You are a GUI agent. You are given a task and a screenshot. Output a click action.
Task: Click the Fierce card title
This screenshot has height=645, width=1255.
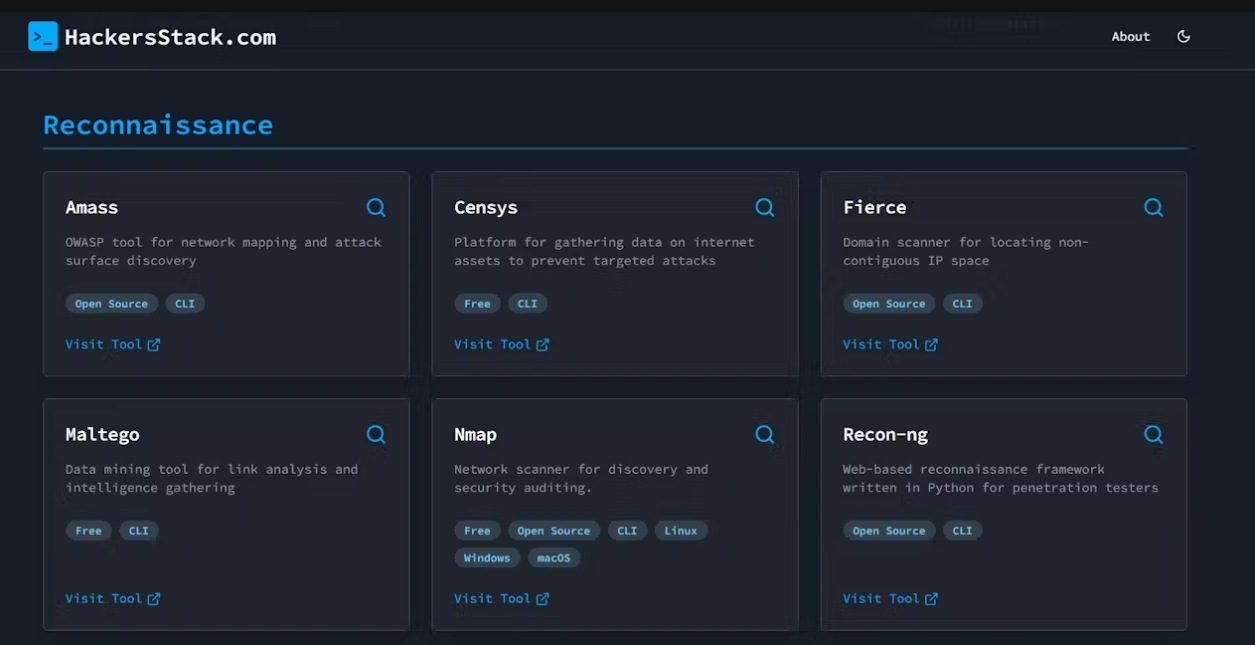tap(875, 207)
